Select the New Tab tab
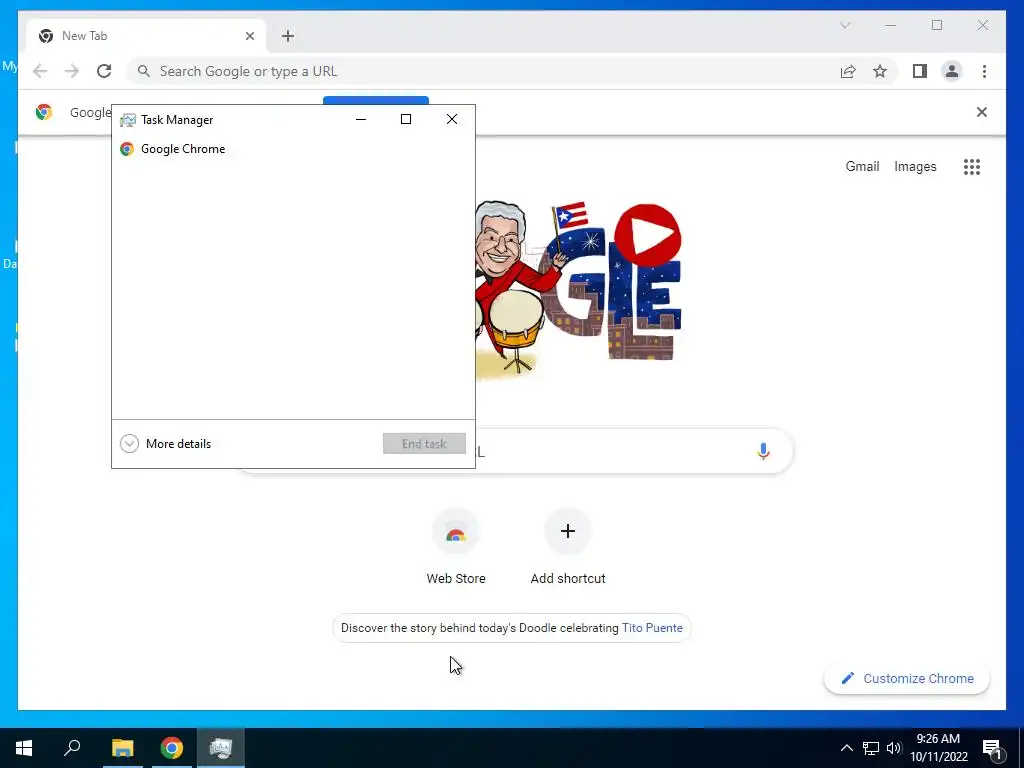The height and width of the screenshot is (768, 1024). pos(146,36)
